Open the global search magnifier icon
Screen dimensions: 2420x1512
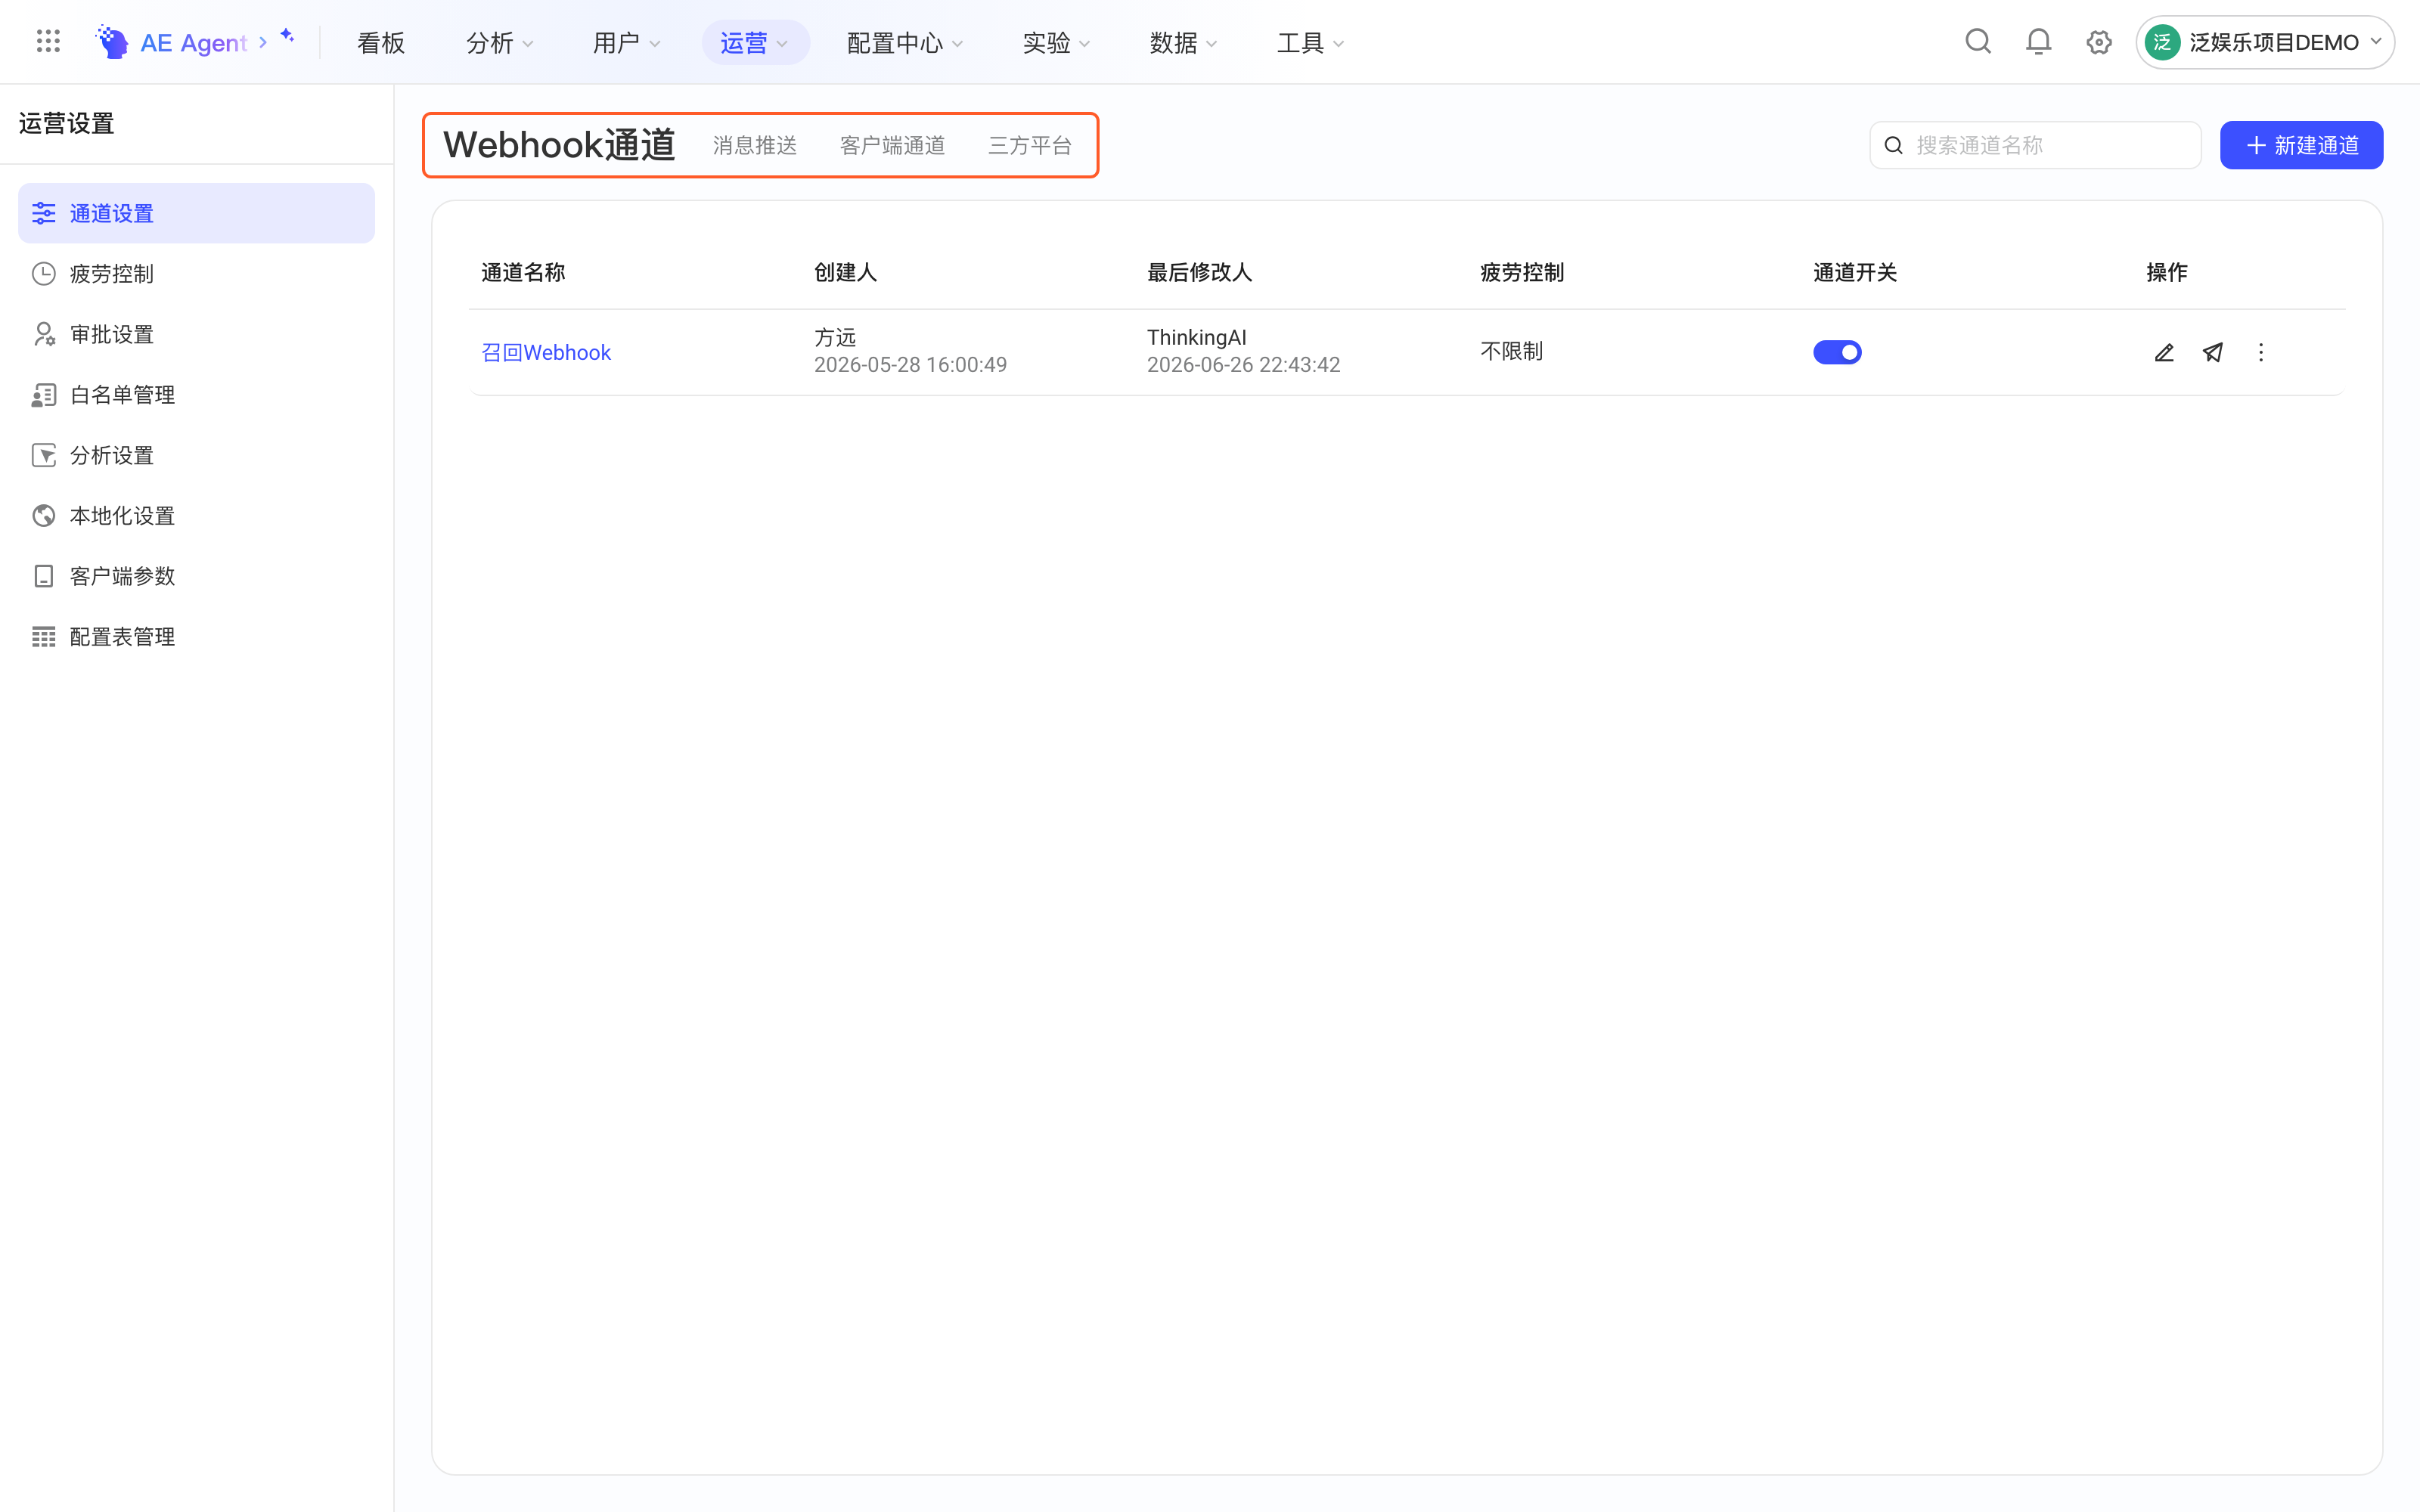[1977, 42]
